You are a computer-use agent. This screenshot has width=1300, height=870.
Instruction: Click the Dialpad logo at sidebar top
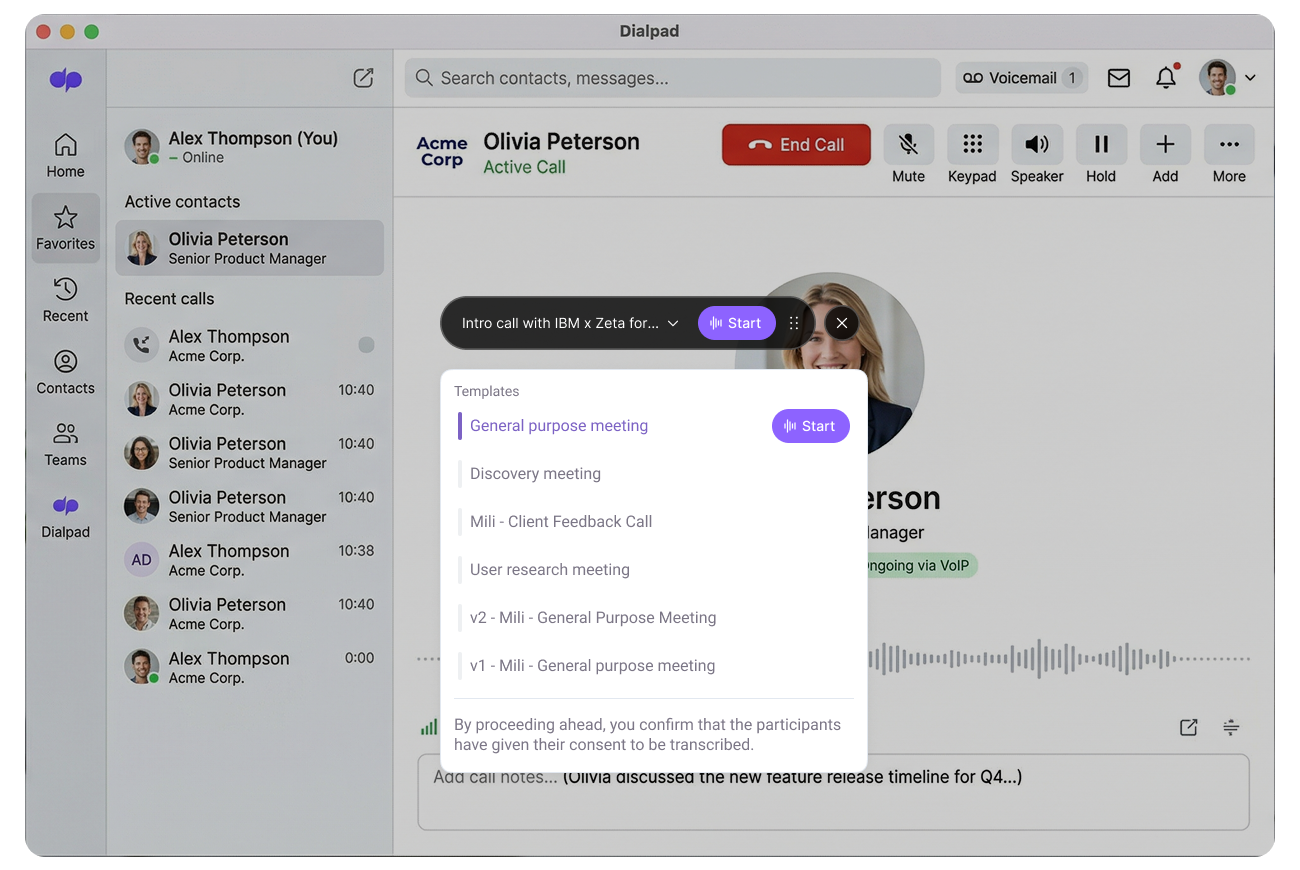point(66,80)
